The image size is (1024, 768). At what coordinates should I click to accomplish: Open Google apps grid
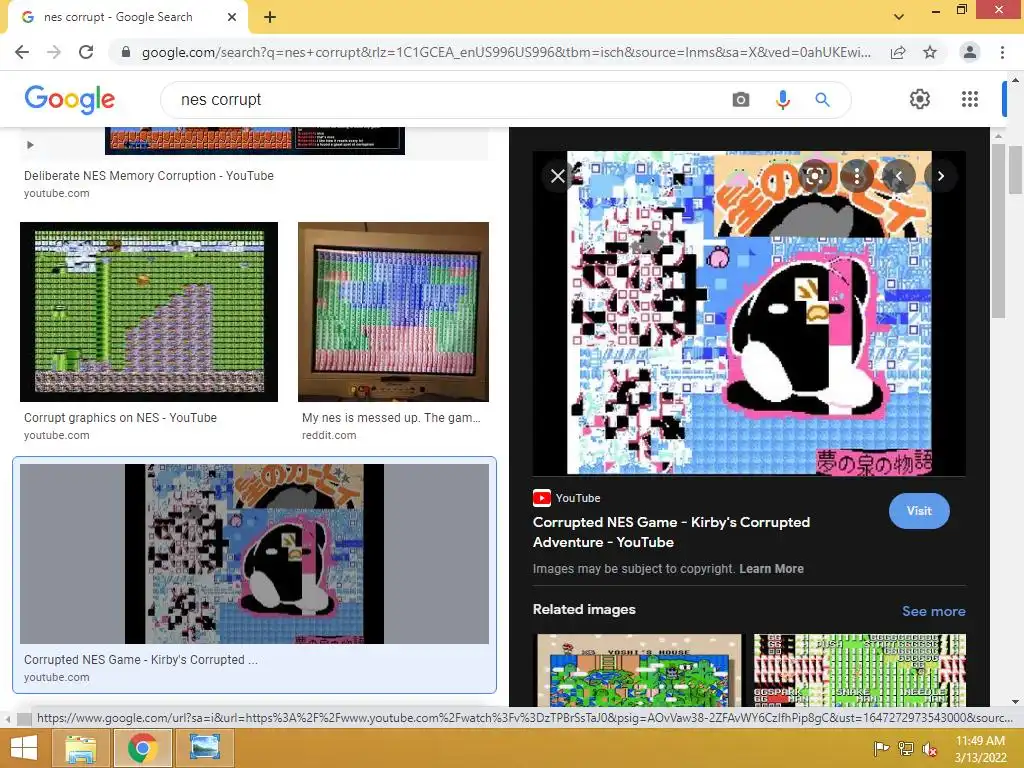click(970, 99)
